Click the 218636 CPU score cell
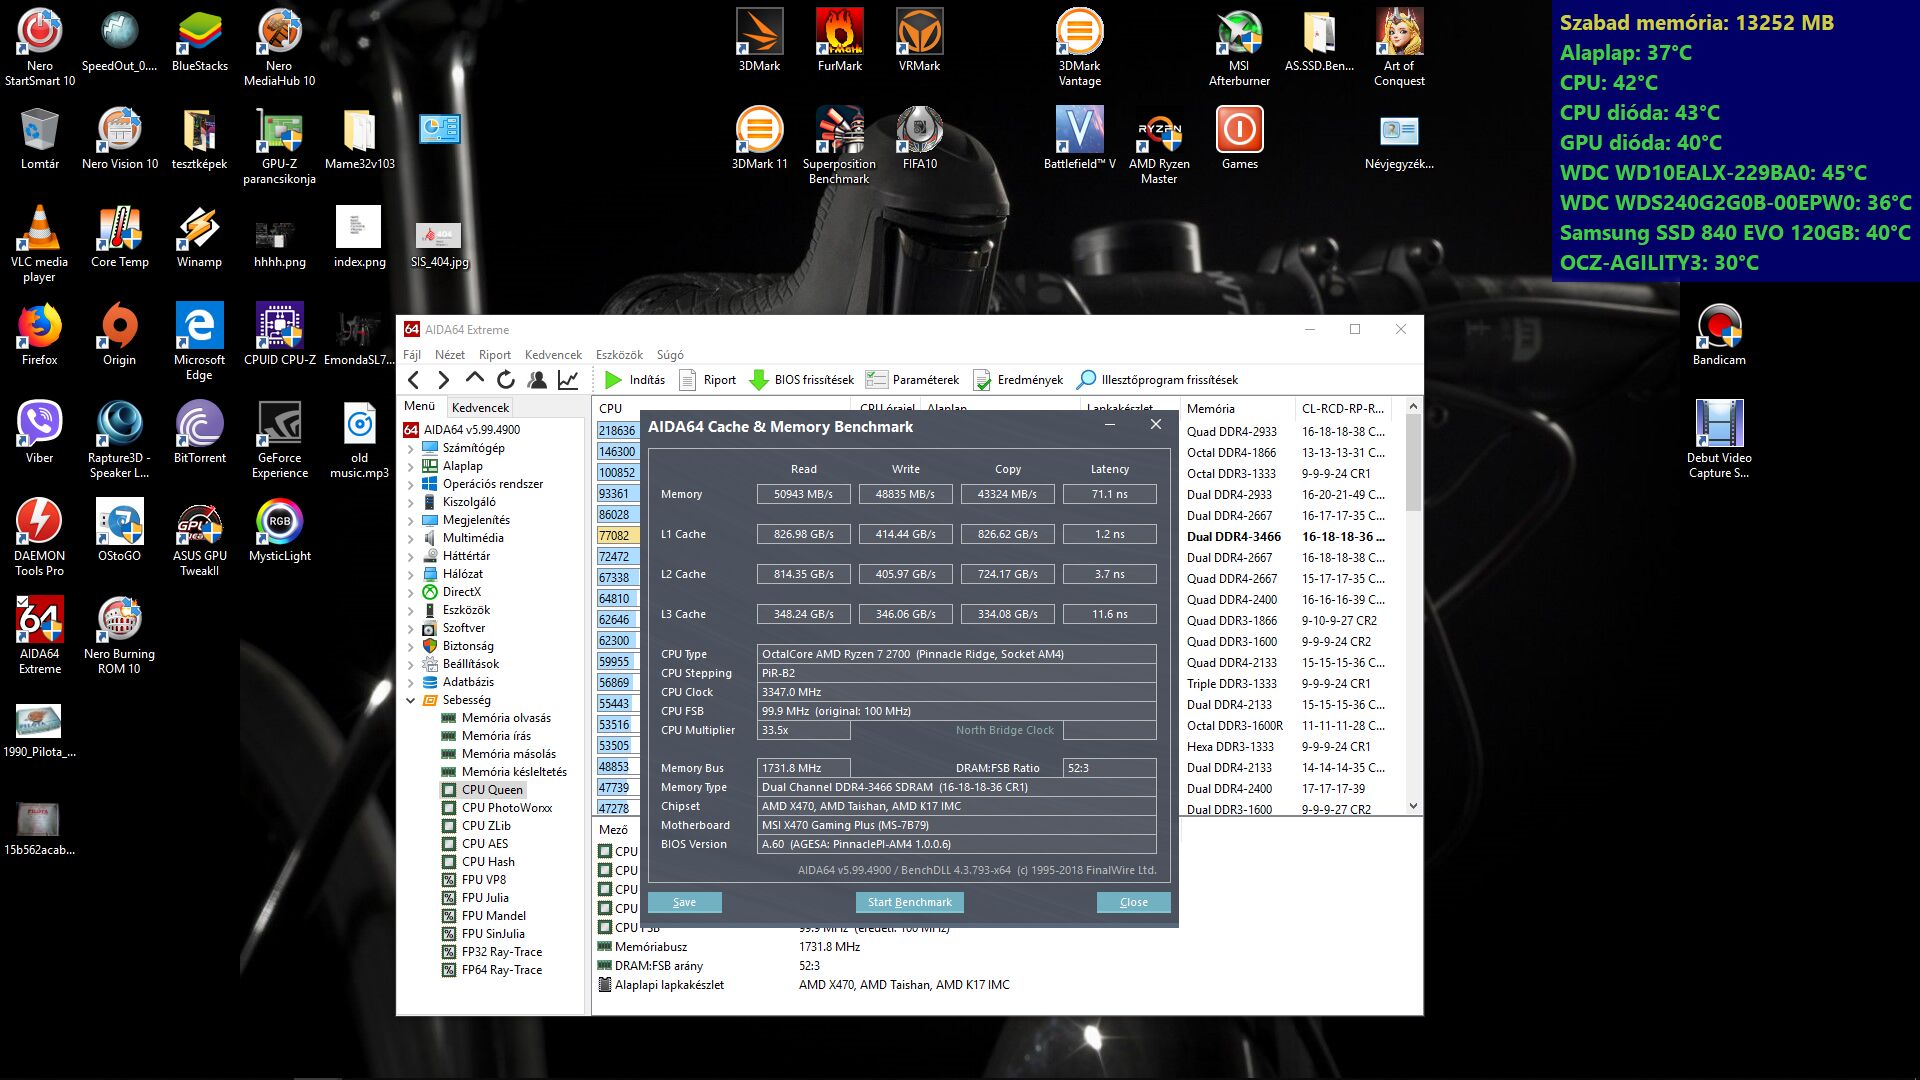Image resolution: width=1920 pixels, height=1080 pixels. tap(617, 431)
